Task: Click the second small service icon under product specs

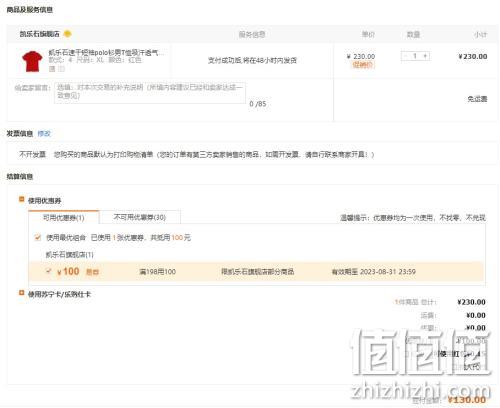Action: click(x=62, y=69)
